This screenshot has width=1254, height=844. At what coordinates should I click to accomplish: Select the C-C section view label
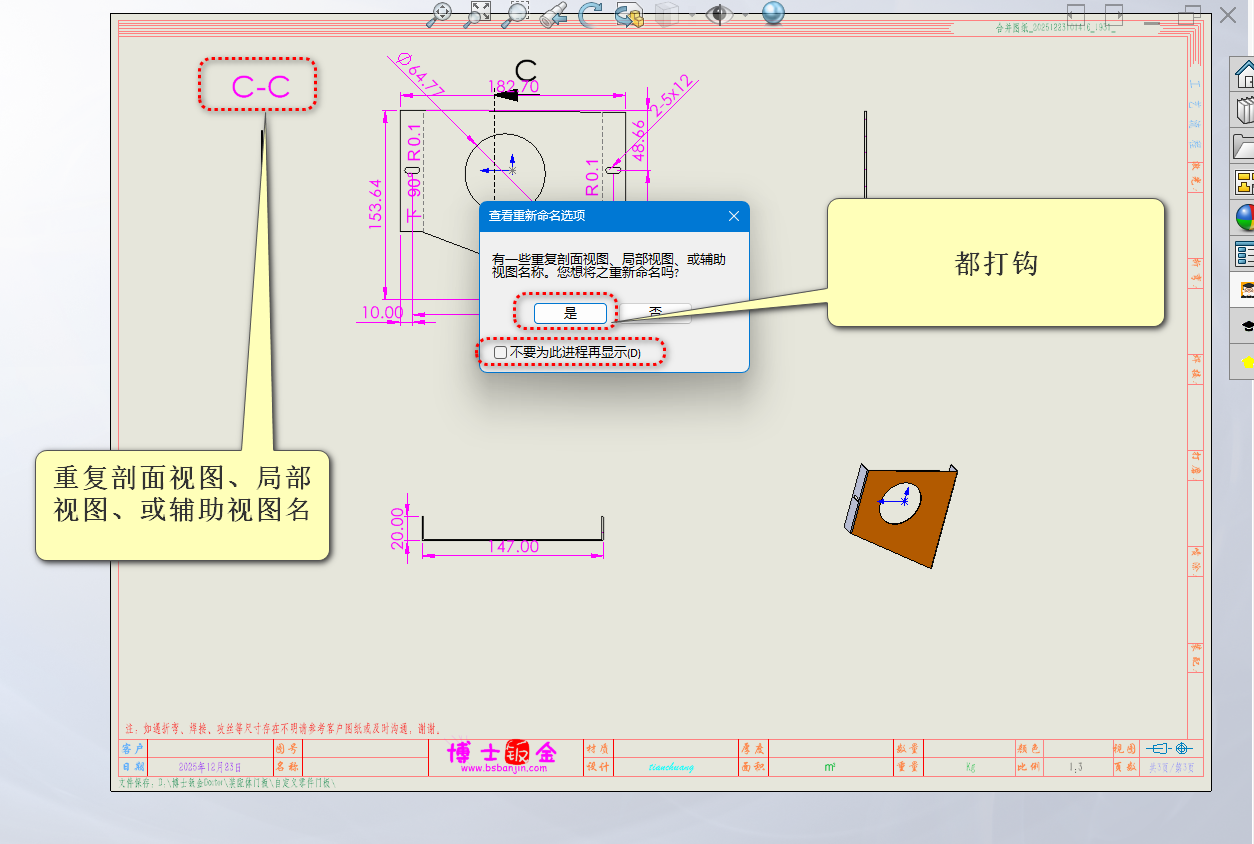pyautogui.click(x=260, y=86)
